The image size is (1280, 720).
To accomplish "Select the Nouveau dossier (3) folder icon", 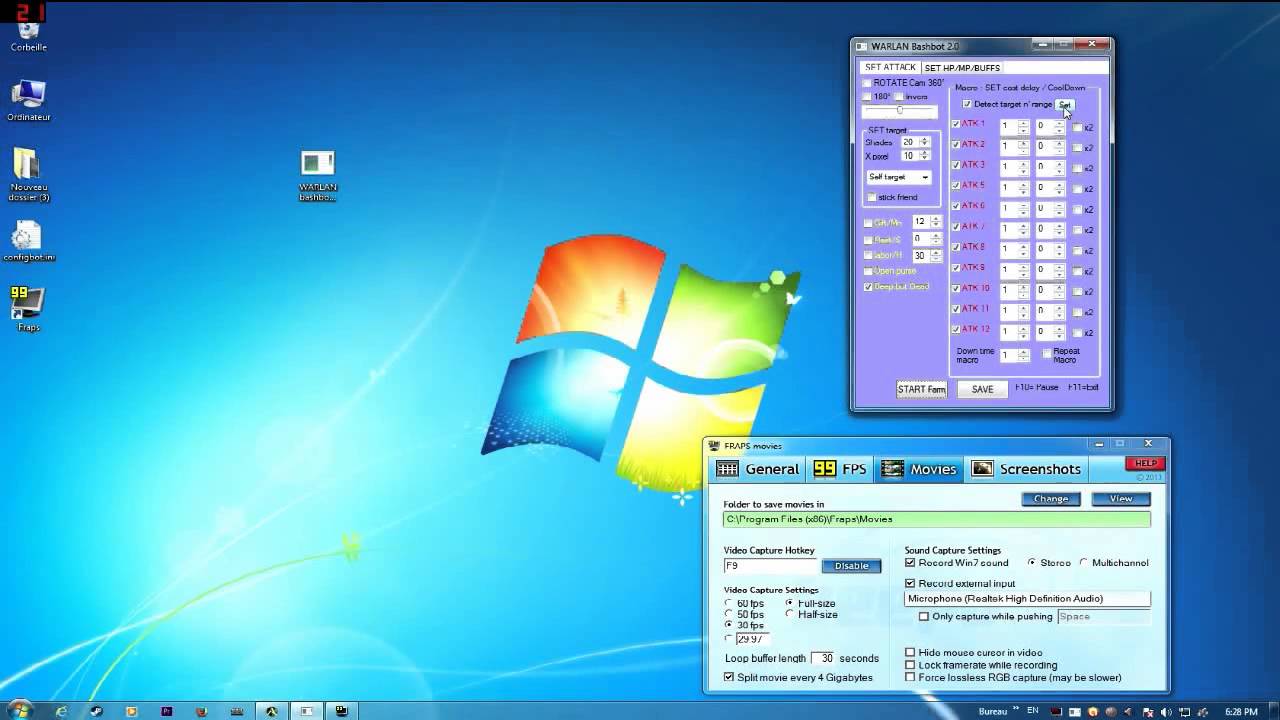I will [x=28, y=174].
